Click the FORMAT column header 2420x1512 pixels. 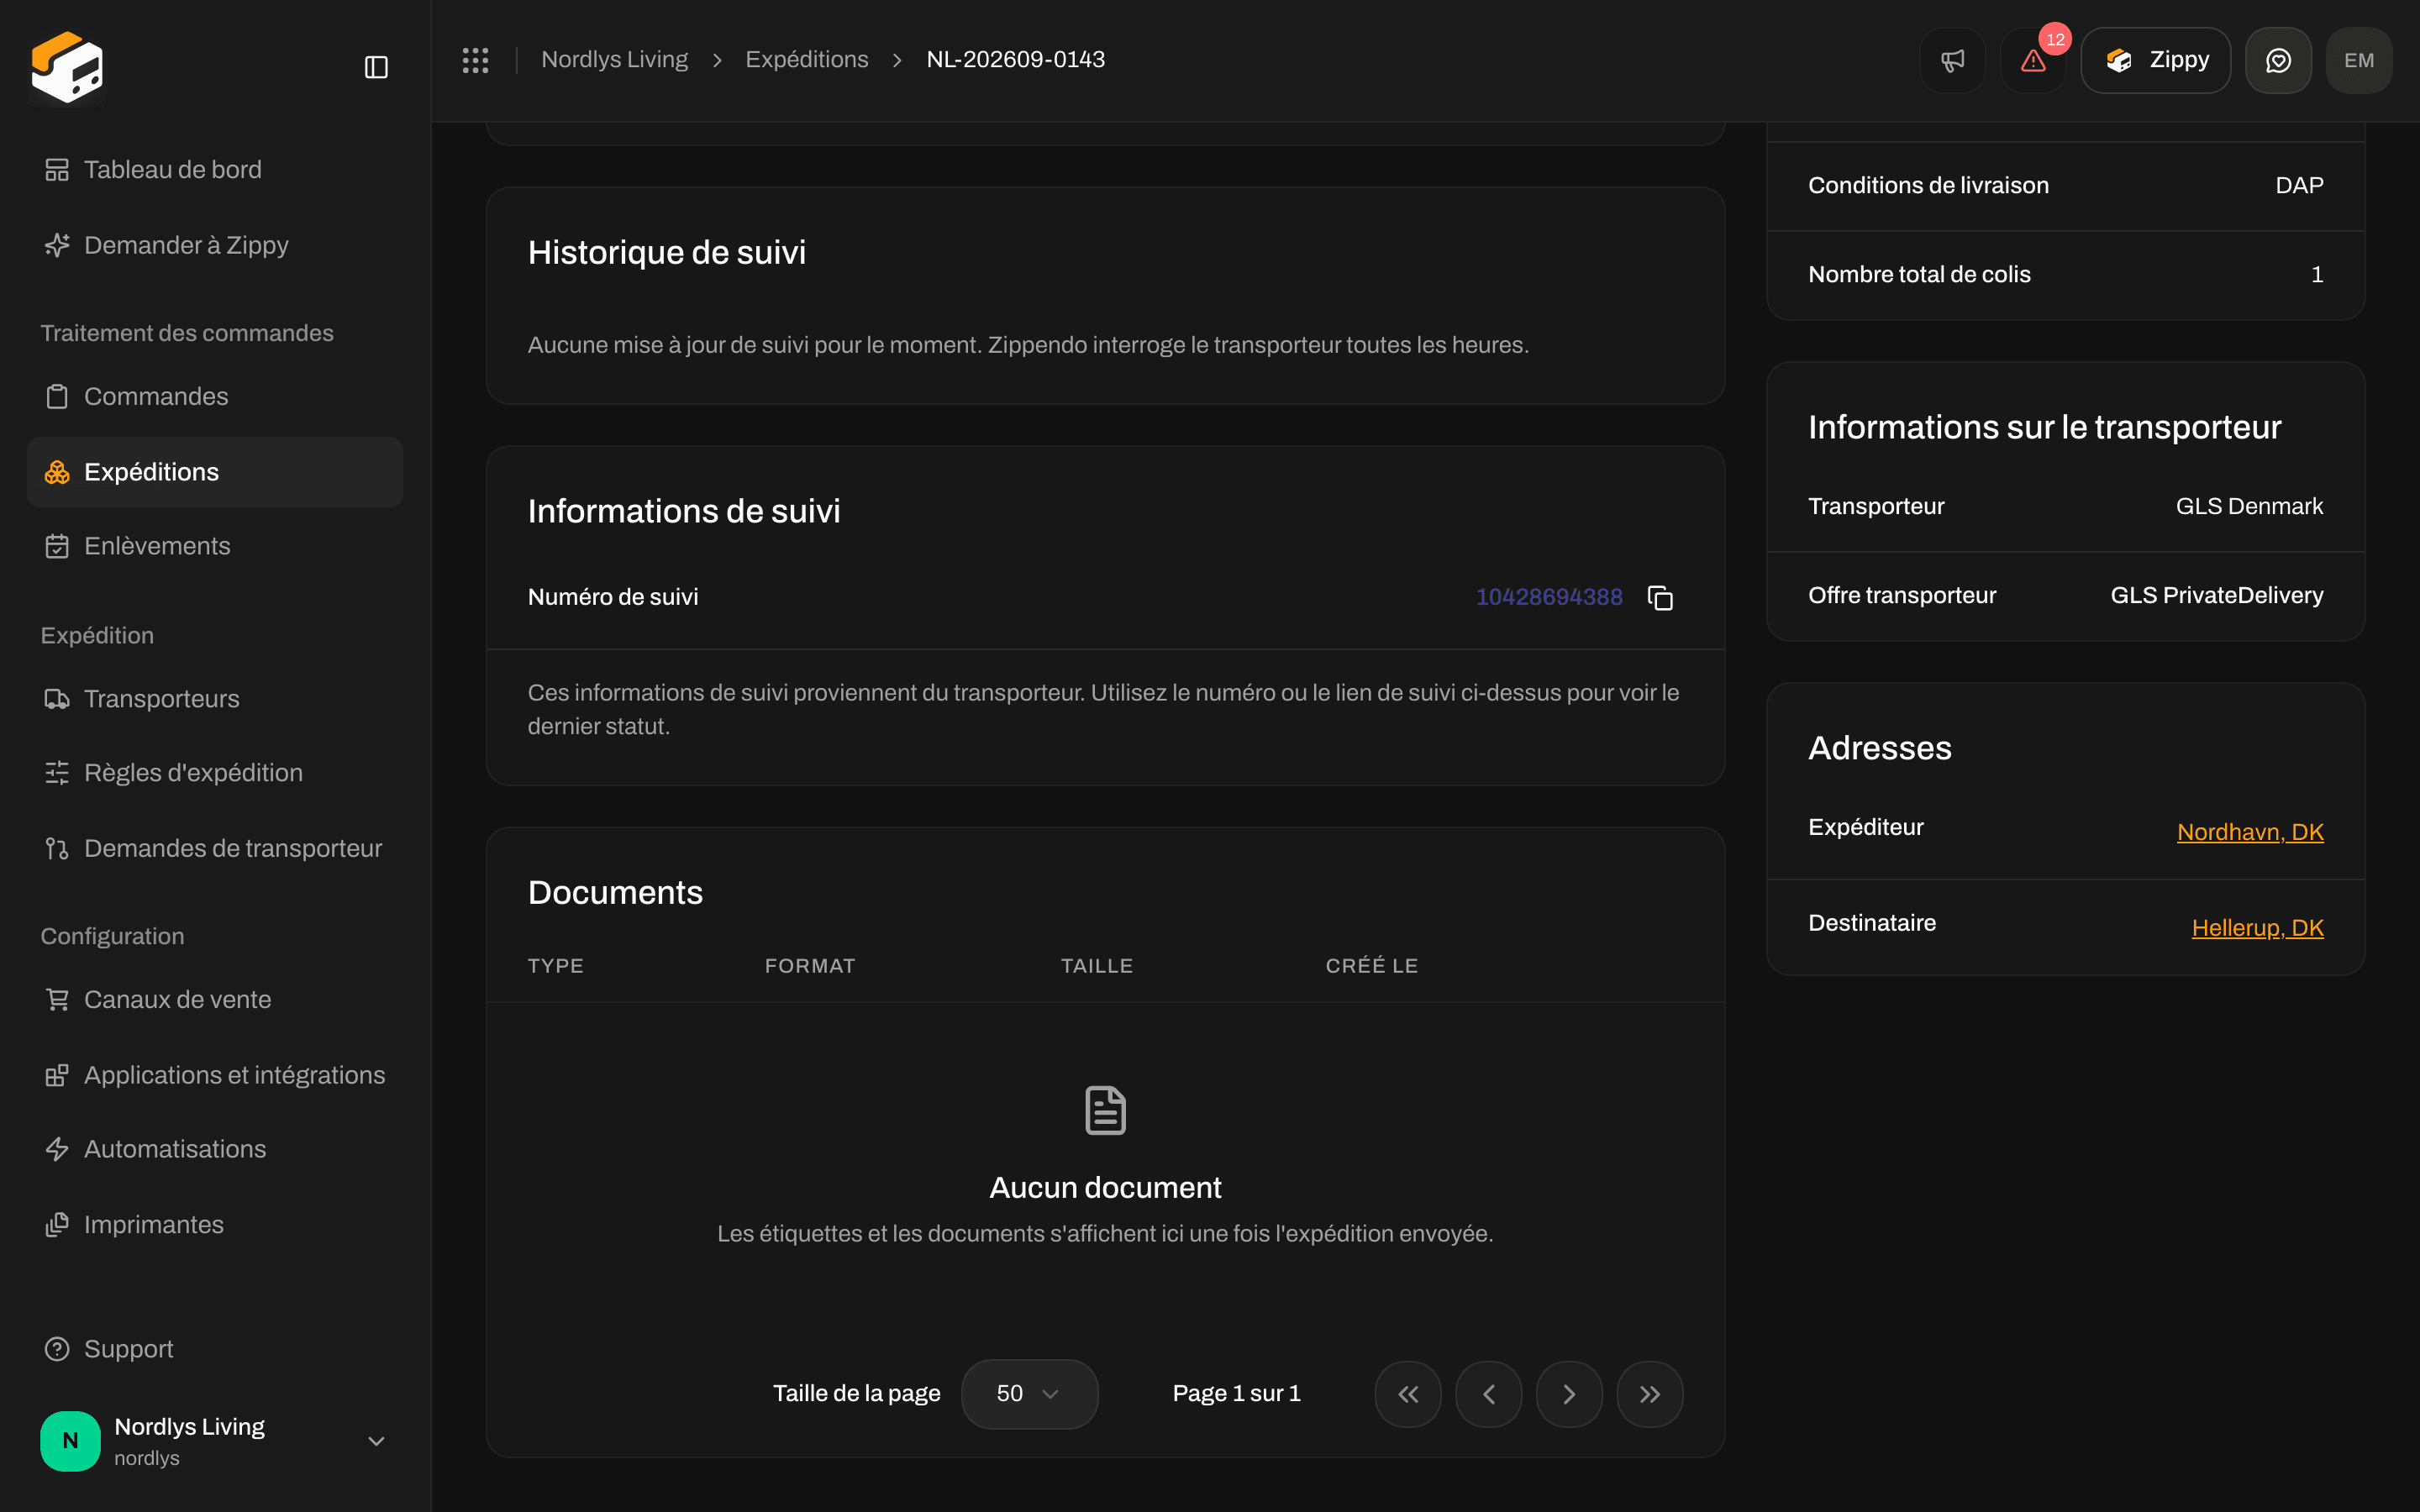coord(809,966)
